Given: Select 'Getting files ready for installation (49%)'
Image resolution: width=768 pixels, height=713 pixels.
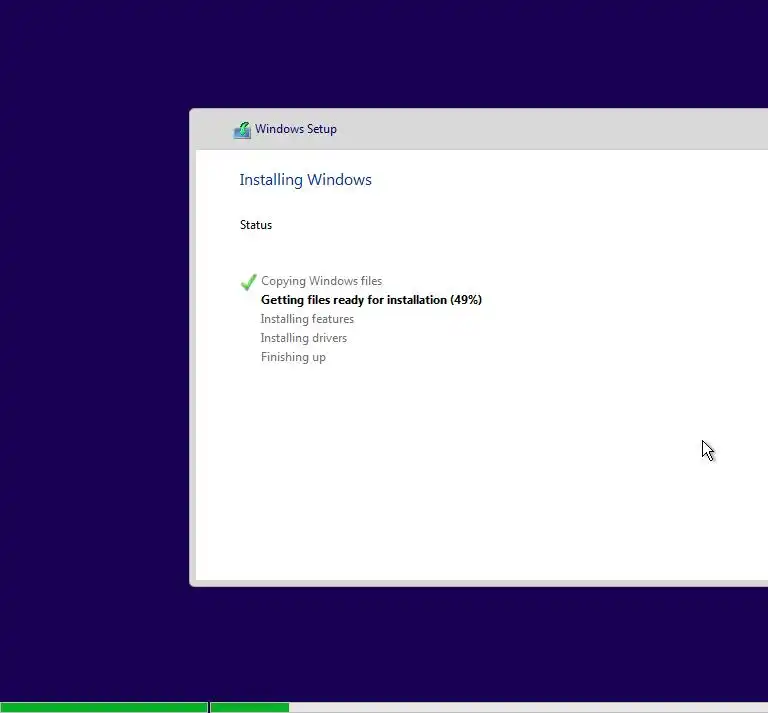Looking at the screenshot, I should pyautogui.click(x=371, y=300).
